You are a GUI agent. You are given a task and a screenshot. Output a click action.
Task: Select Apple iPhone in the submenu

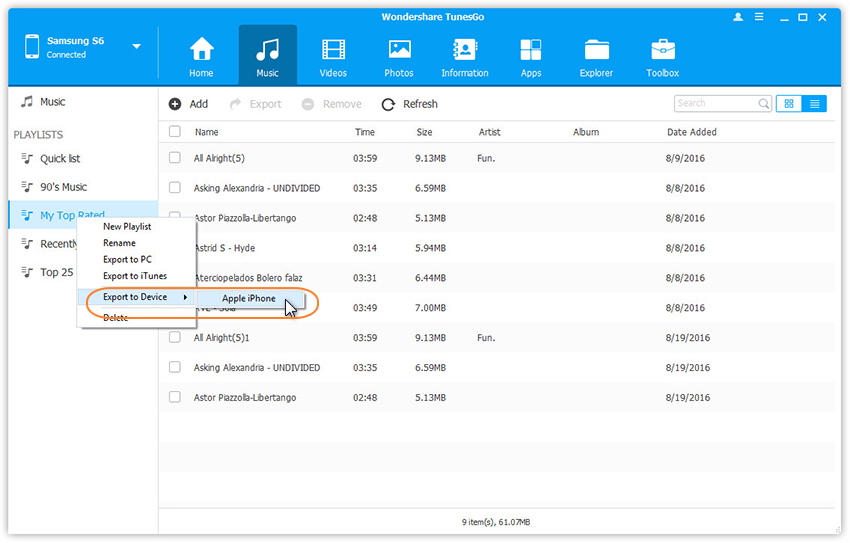point(249,298)
